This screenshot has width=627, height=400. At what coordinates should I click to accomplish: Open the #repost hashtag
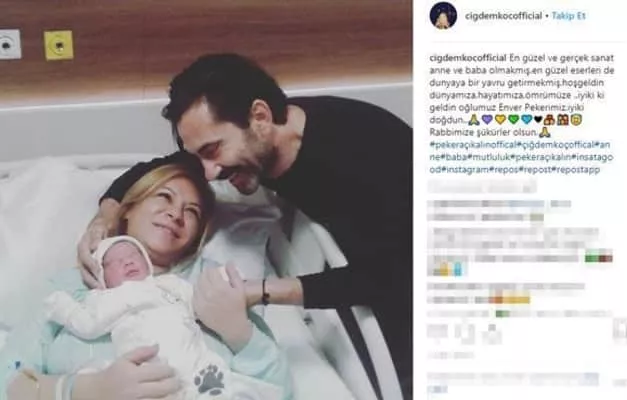(535, 169)
